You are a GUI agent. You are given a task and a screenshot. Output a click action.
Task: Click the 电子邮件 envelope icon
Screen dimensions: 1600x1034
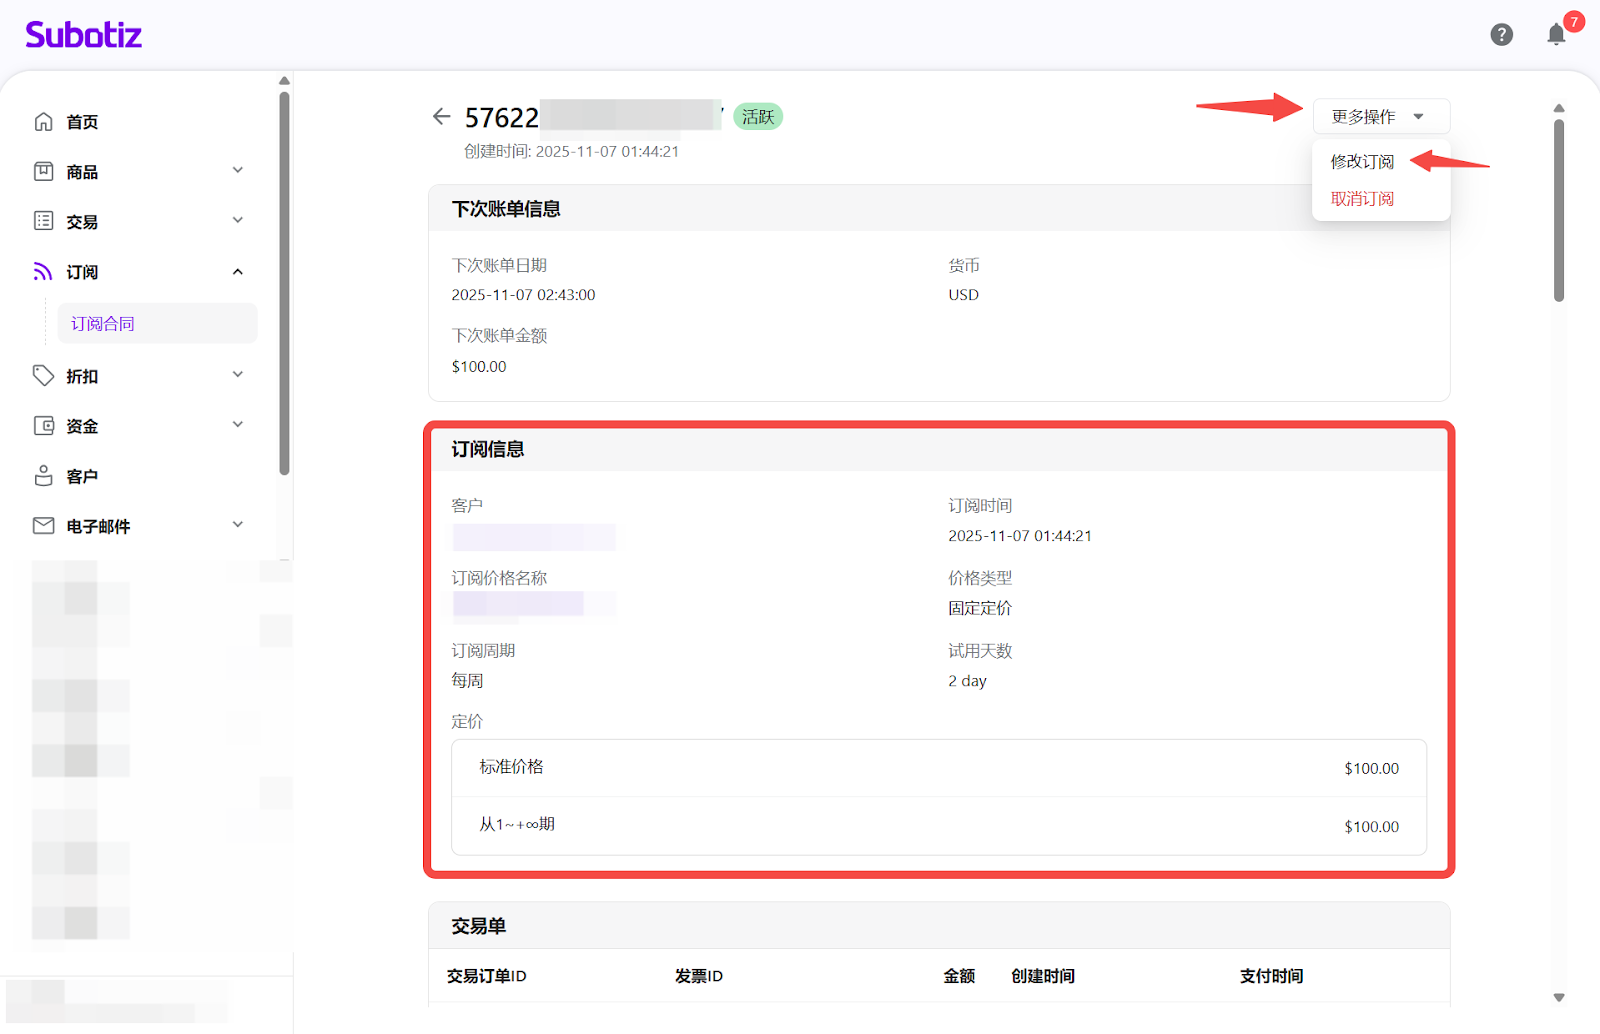point(44,526)
